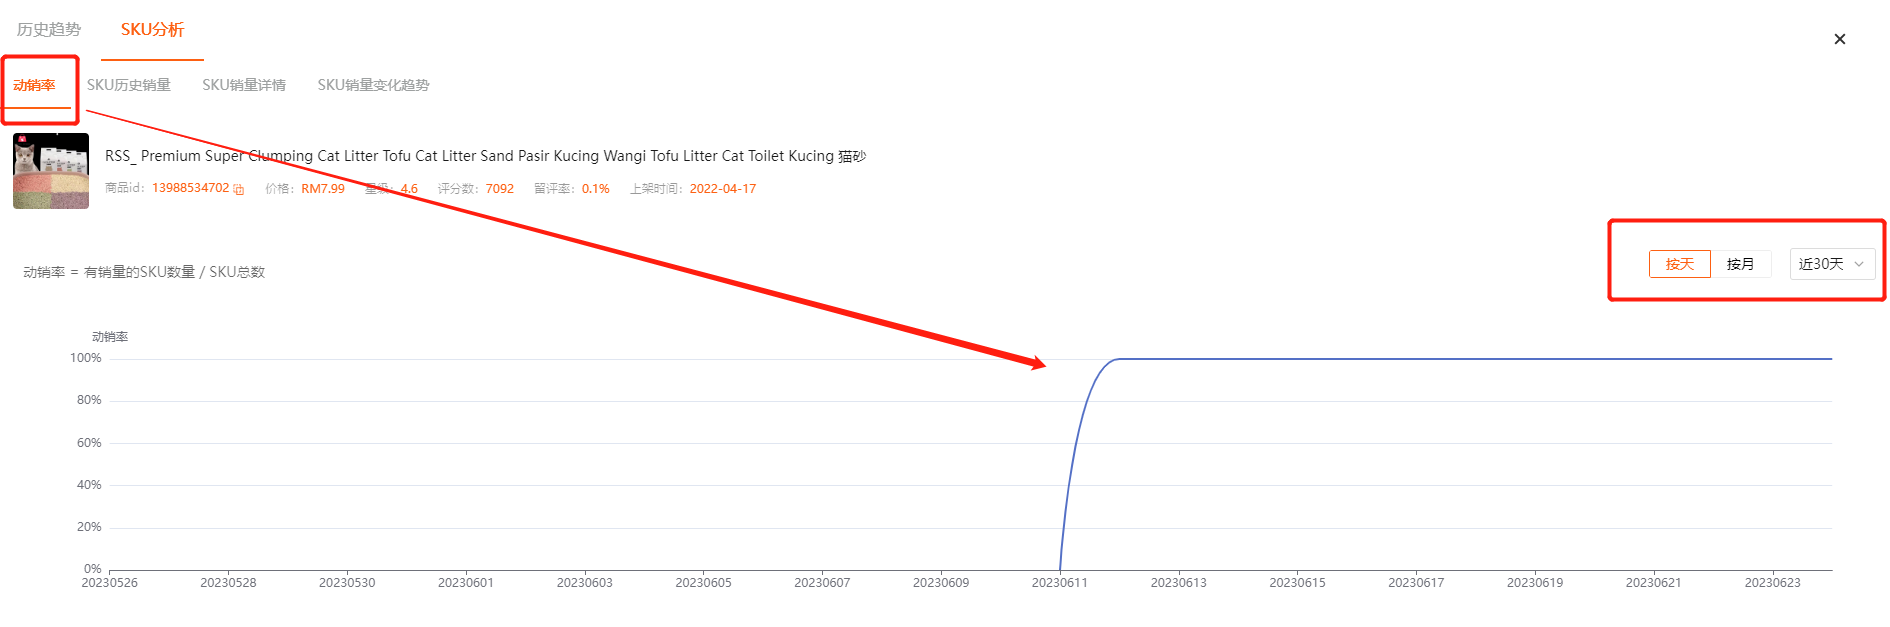View the SKU销量变化趋势 sub-tab
This screenshot has width=1890, height=627.
[x=373, y=85]
